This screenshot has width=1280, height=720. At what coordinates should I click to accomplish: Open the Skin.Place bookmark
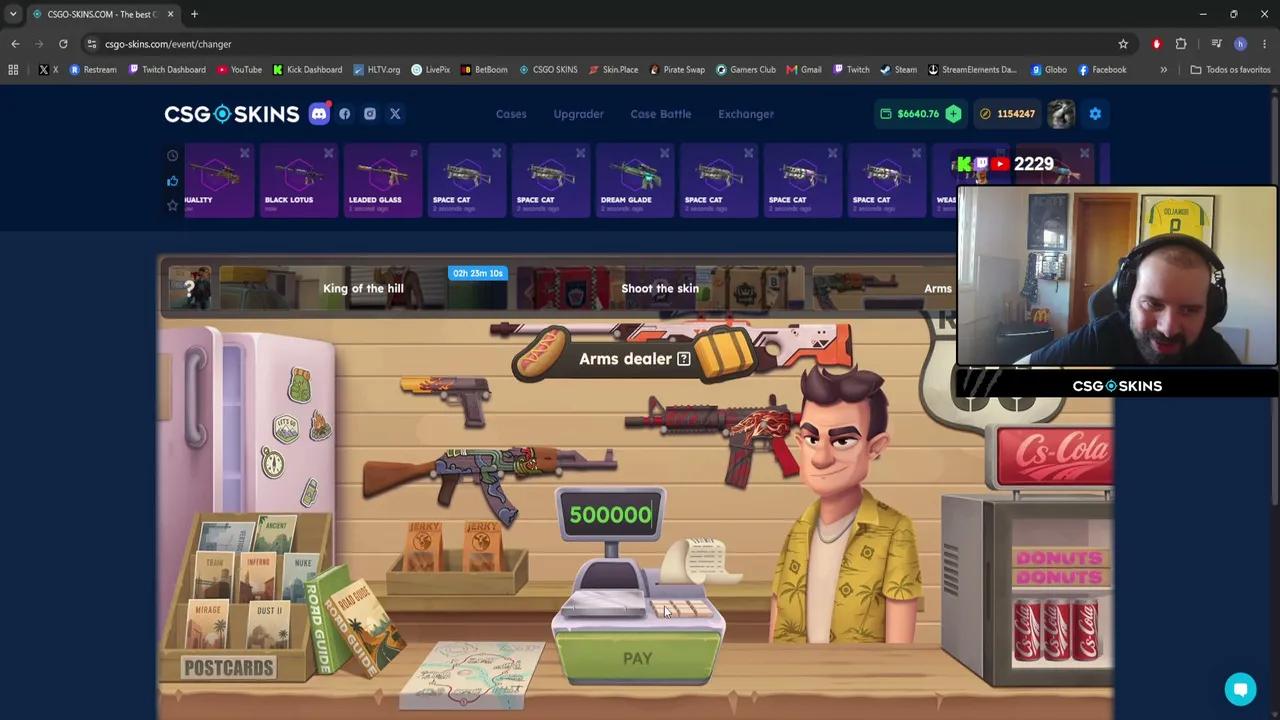point(613,70)
